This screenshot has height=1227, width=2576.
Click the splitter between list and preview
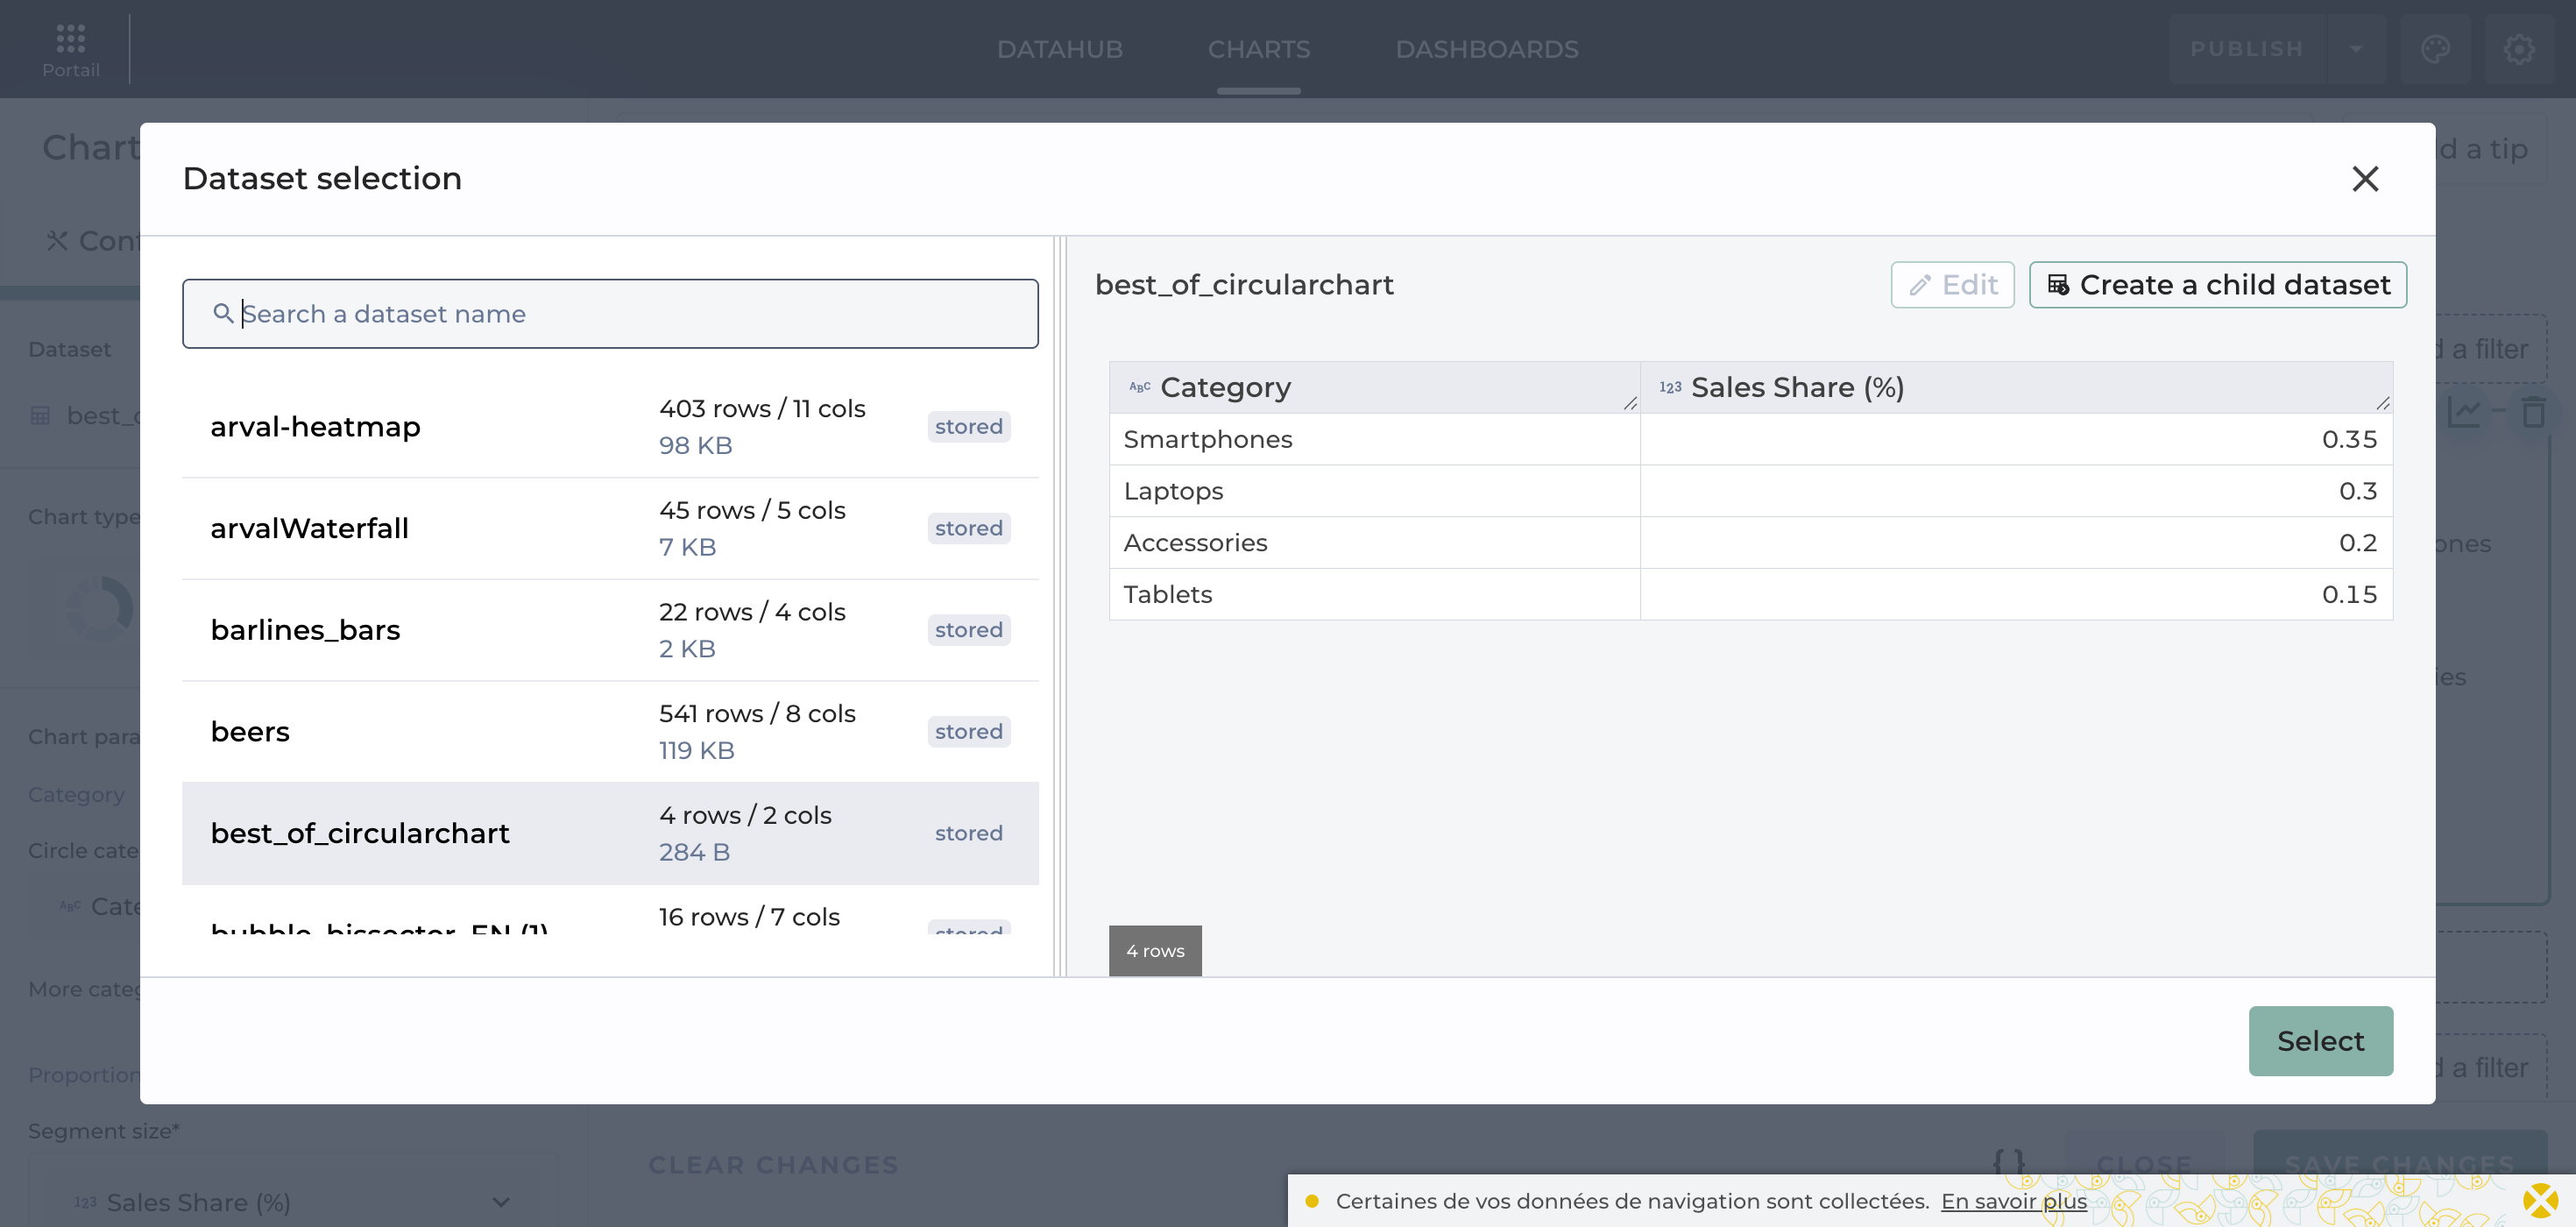pos(1060,606)
